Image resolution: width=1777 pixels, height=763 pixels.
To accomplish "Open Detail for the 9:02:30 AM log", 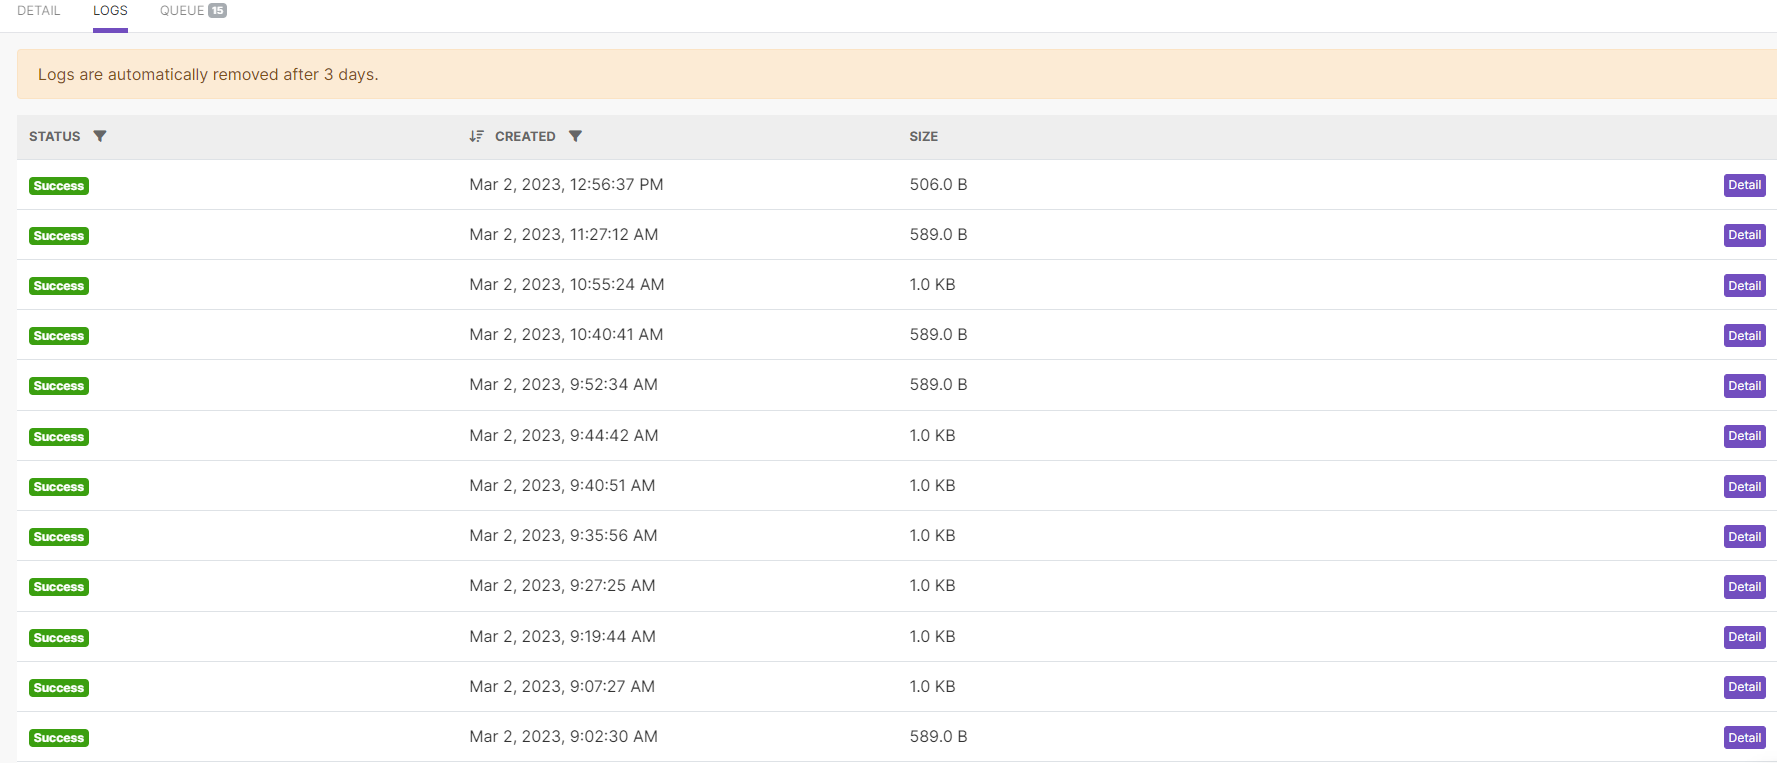I will click(x=1744, y=738).
